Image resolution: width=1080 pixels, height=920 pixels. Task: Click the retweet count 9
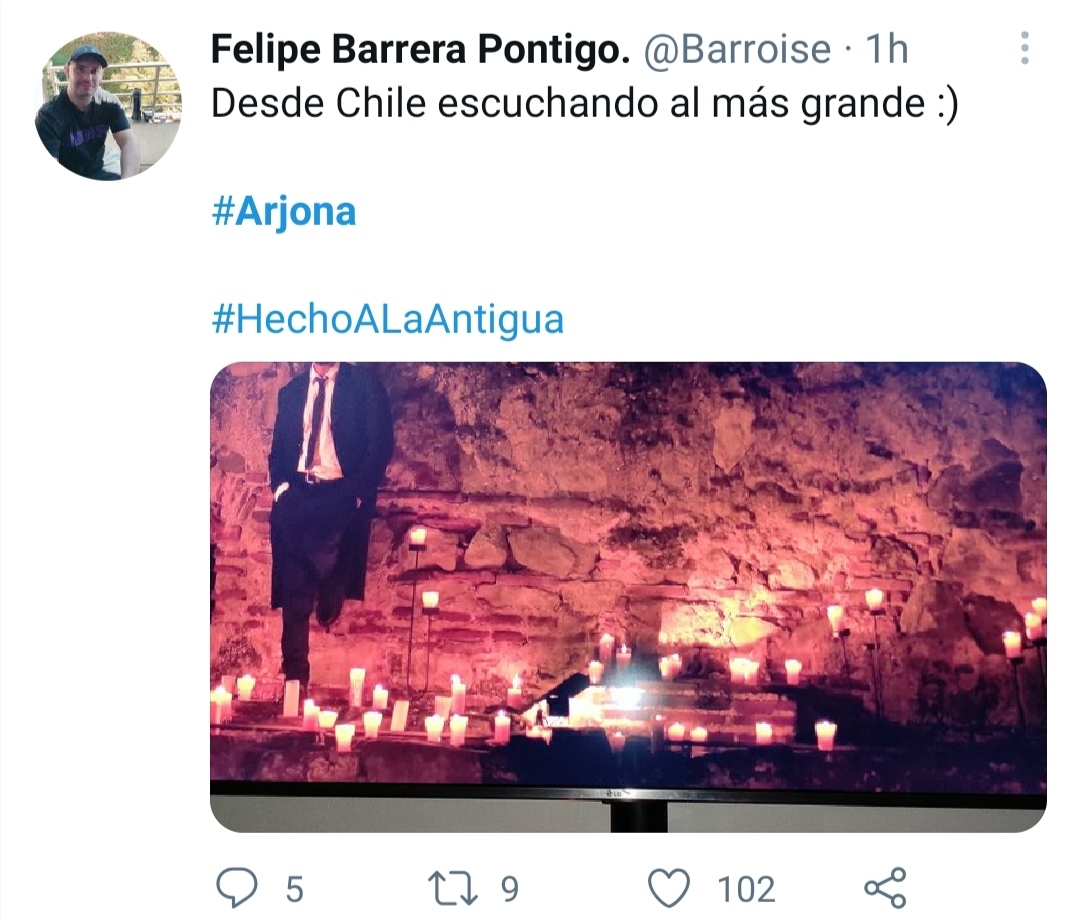pyautogui.click(x=510, y=889)
